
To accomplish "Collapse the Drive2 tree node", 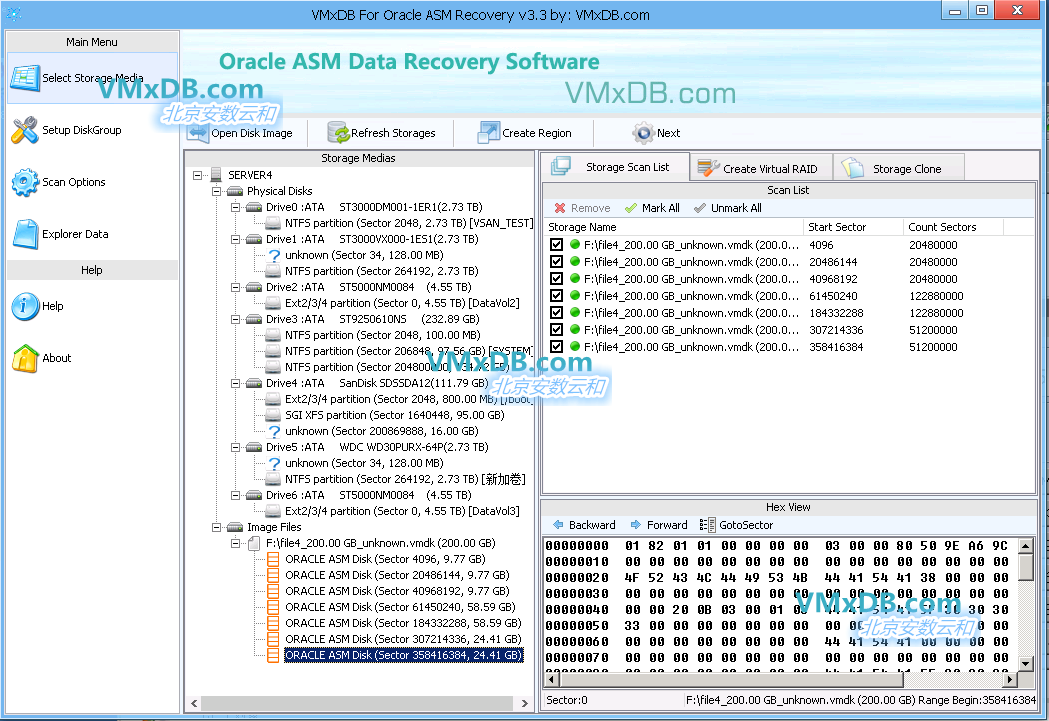I will click(235, 288).
